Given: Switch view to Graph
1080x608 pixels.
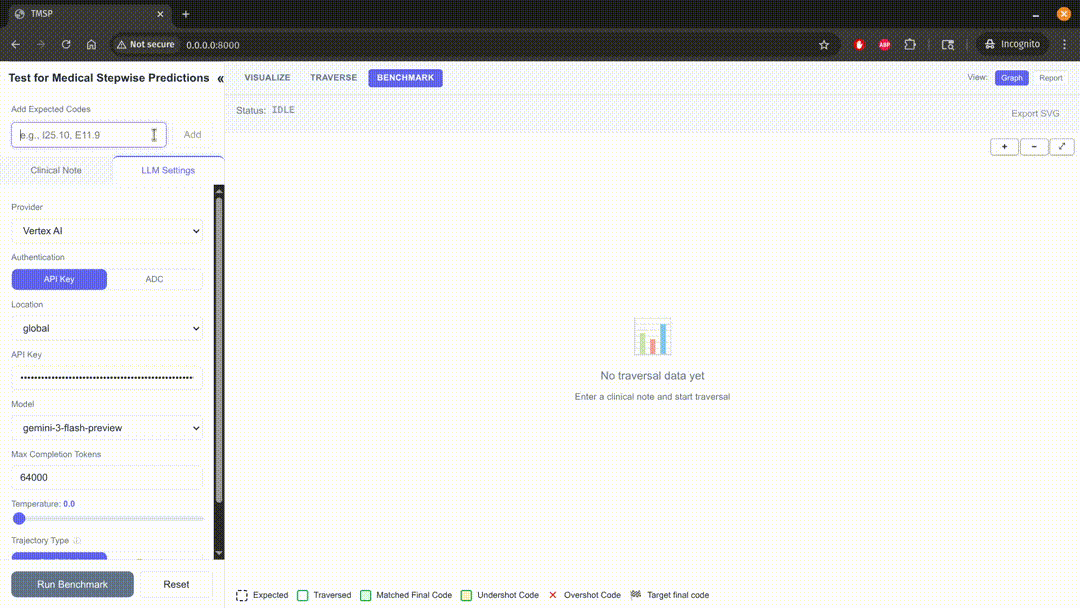Looking at the screenshot, I should (x=1011, y=78).
